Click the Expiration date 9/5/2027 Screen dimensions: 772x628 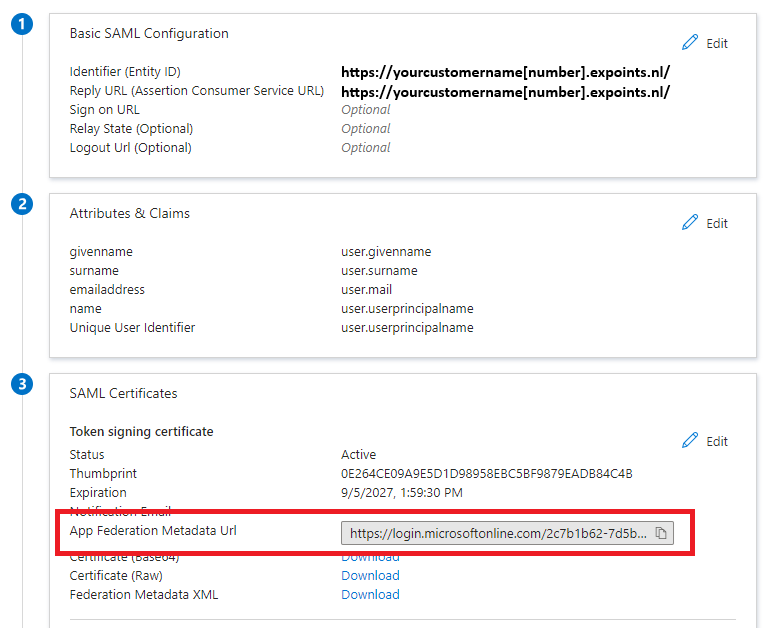(402, 493)
